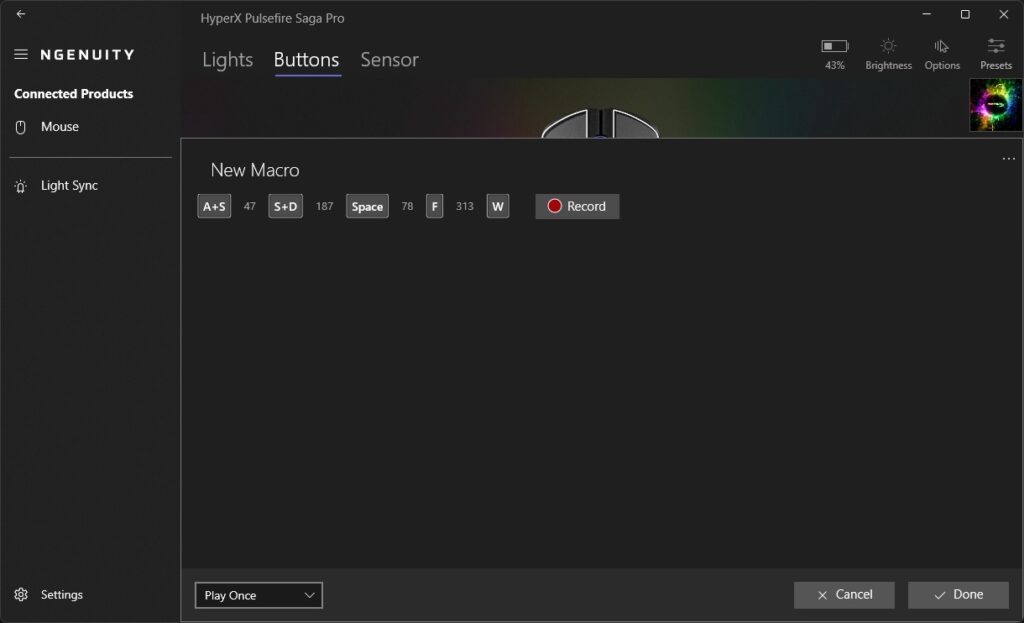Click the NGENUITY logo text
The image size is (1024, 623).
(88, 55)
